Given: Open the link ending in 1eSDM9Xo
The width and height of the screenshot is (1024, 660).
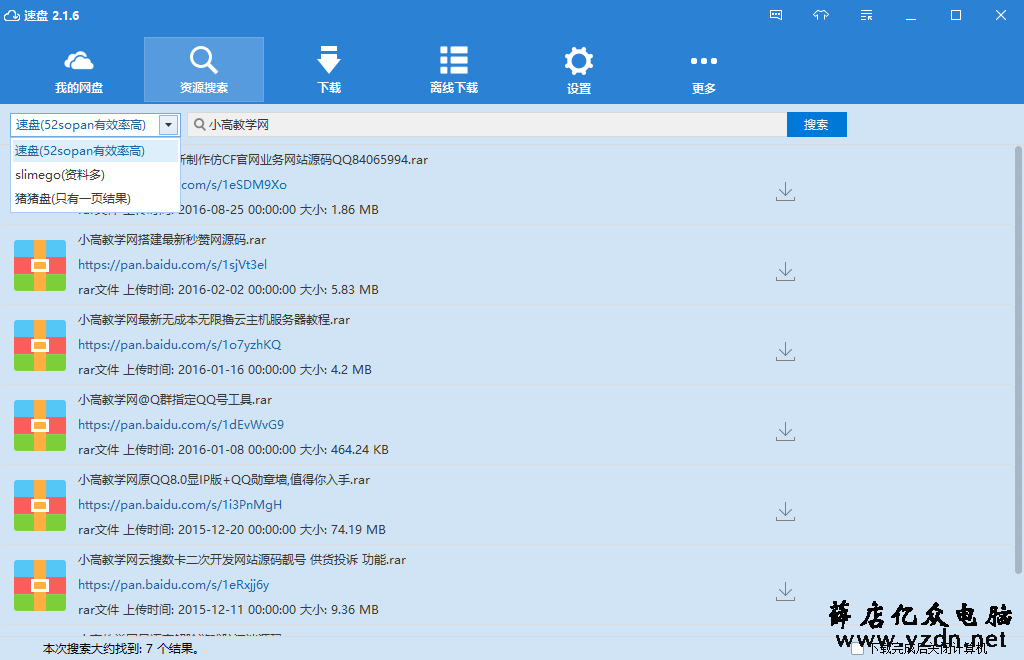Looking at the screenshot, I should [x=234, y=185].
